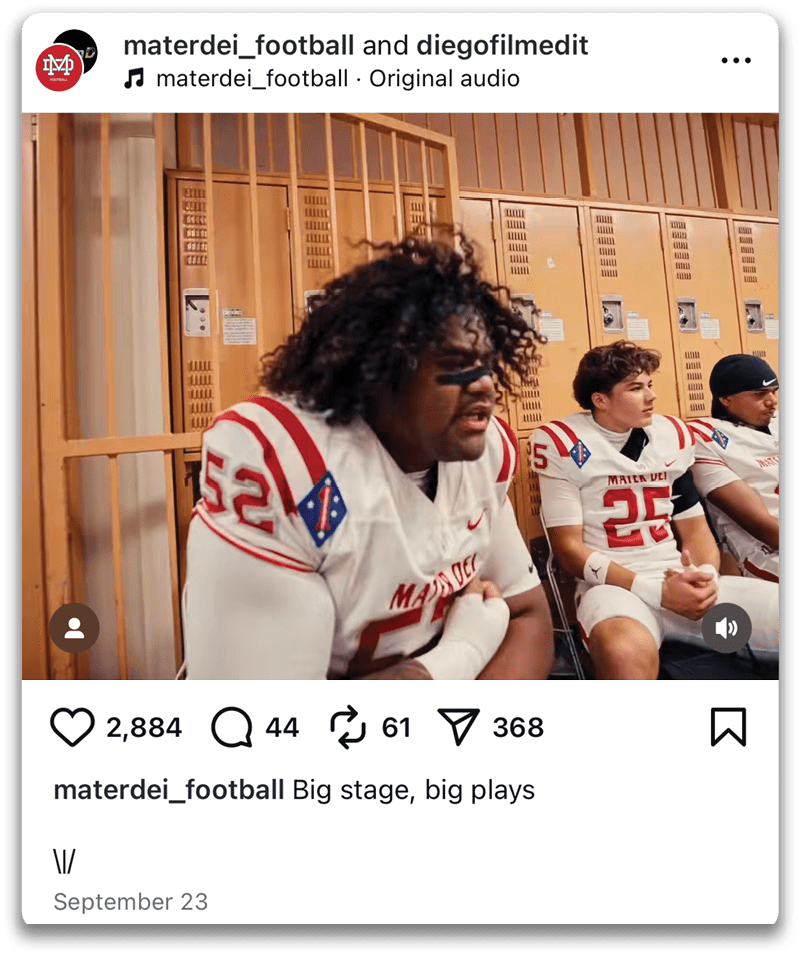This screenshot has height=961, width=800.
Task: Click the locker room video to pause it
Action: [x=400, y=400]
